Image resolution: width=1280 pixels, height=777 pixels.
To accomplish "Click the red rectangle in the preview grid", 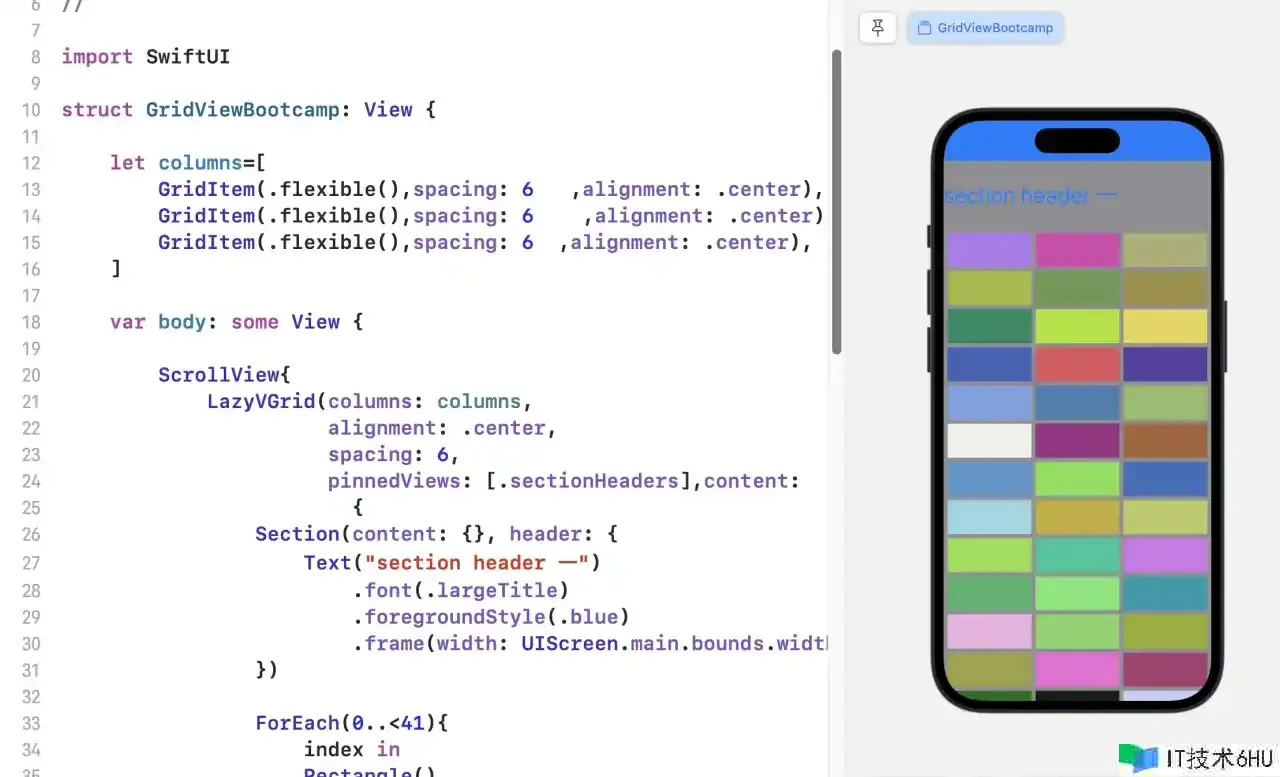I will tap(1077, 364).
